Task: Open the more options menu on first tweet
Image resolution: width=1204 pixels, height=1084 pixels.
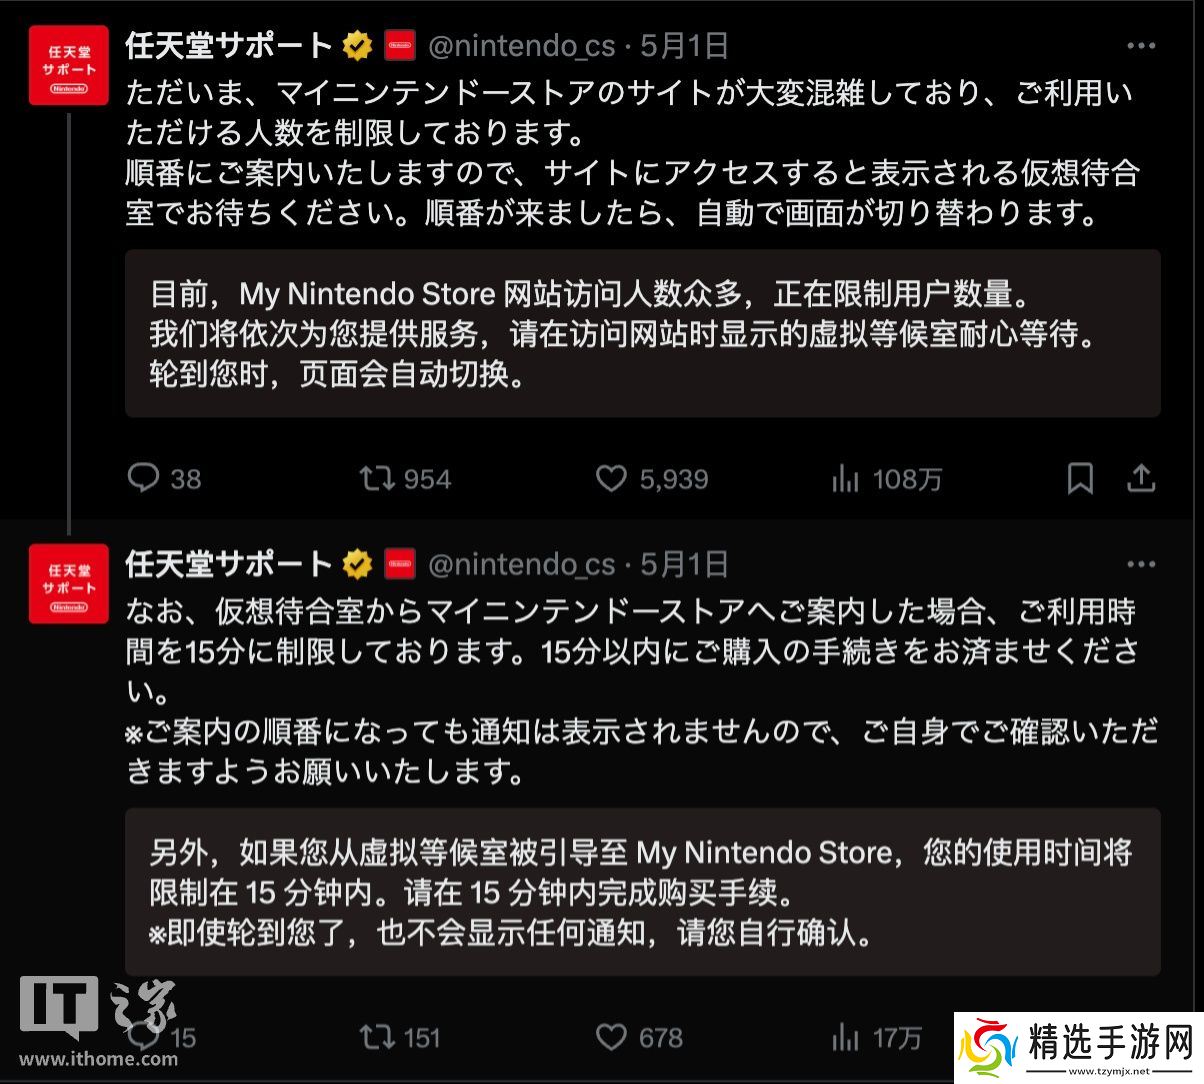Action: click(x=1141, y=46)
